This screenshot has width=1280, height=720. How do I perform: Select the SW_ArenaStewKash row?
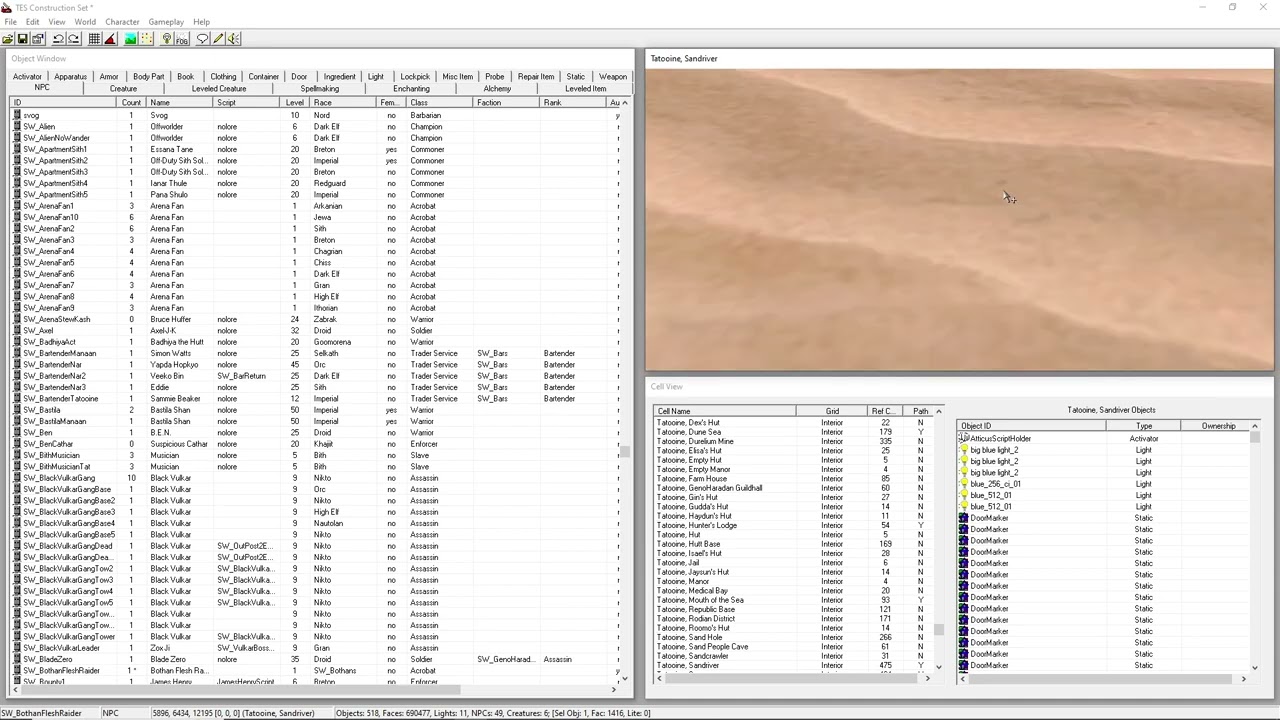(315, 320)
